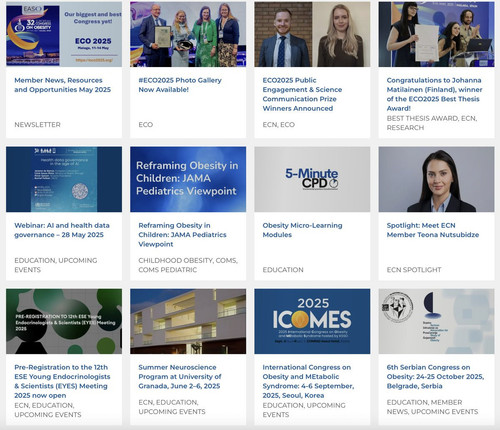Open the 2025 ICOMES banner thumbnail

[x=312, y=321]
